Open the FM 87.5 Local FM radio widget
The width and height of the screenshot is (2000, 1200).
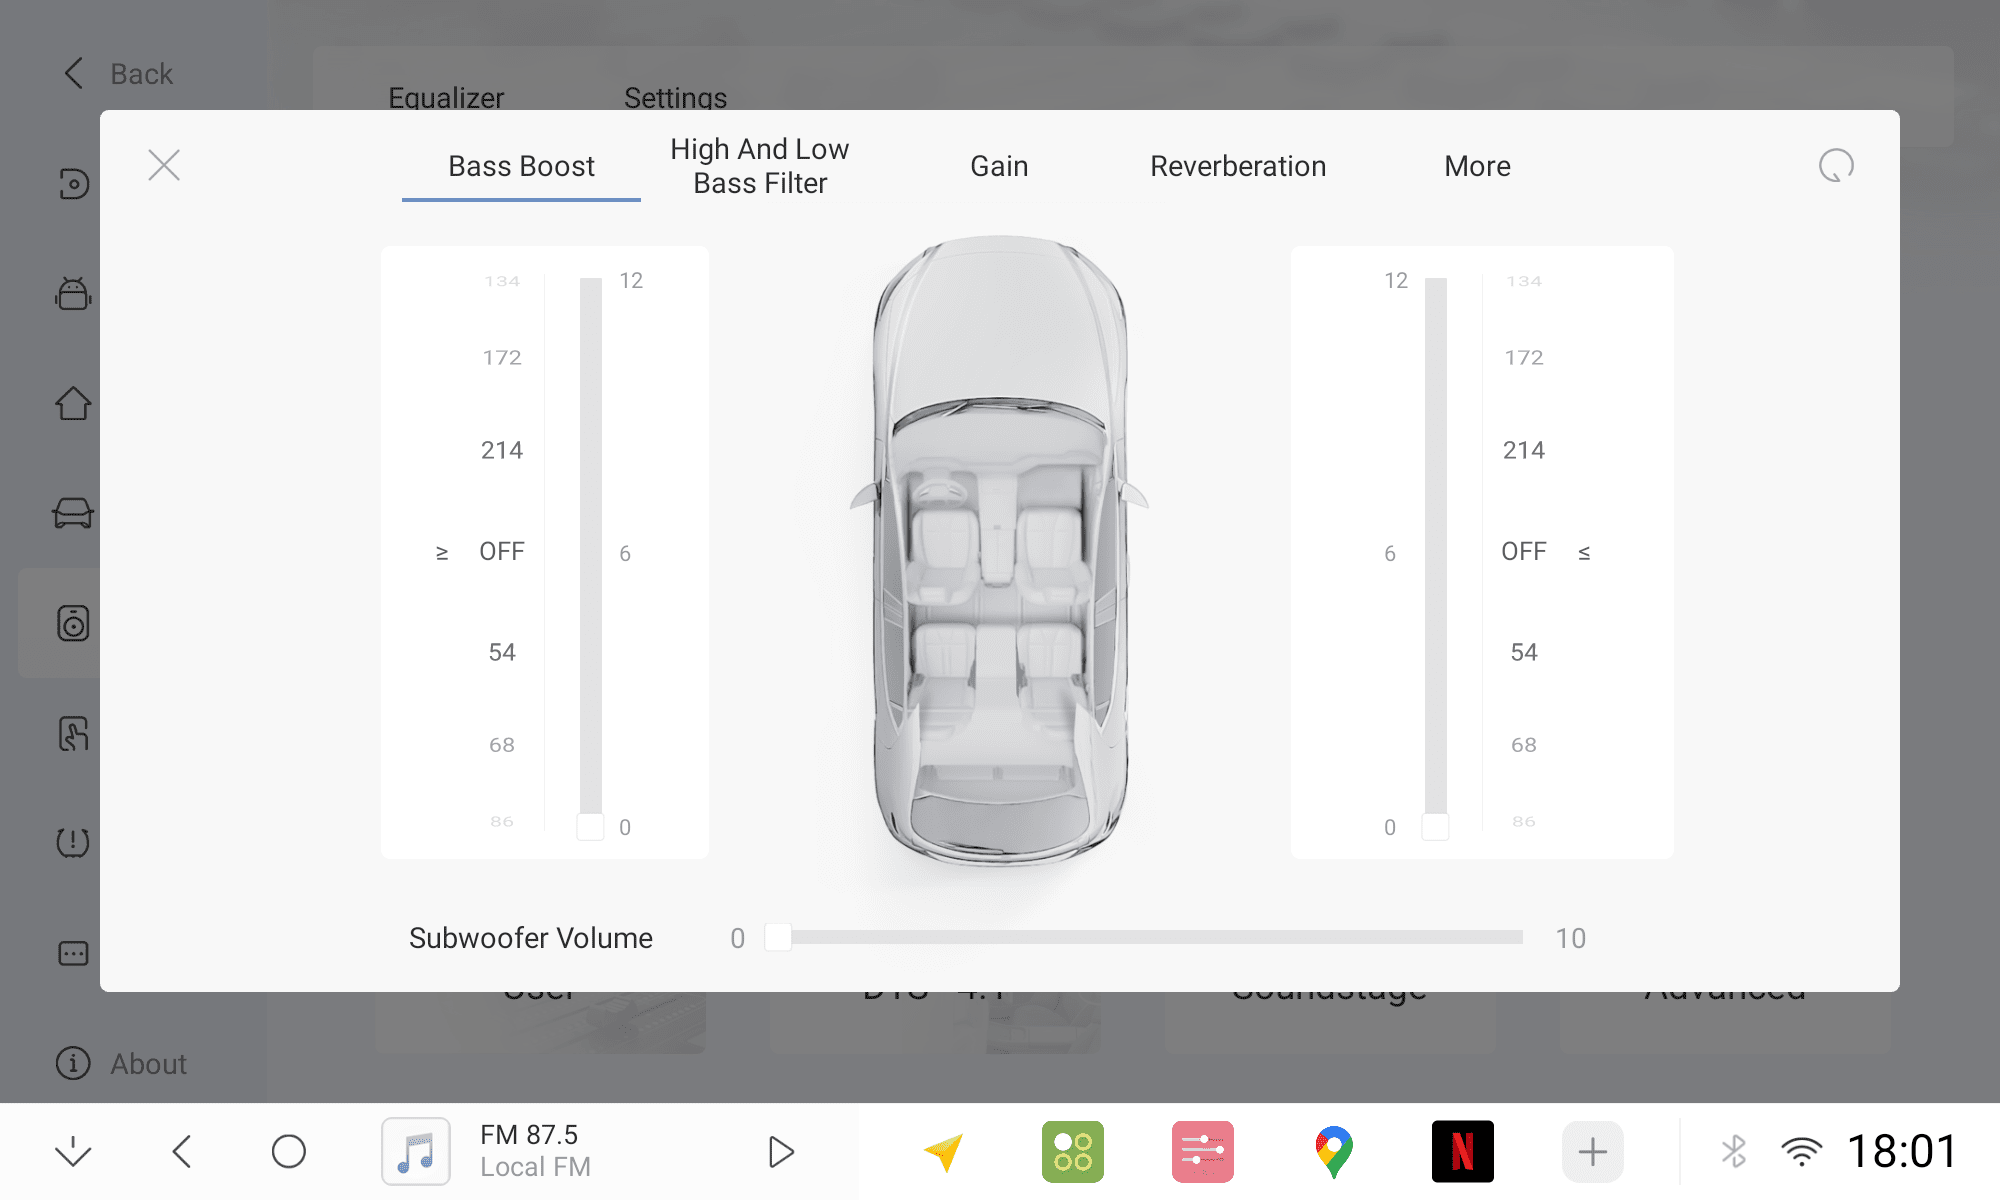[x=535, y=1151]
